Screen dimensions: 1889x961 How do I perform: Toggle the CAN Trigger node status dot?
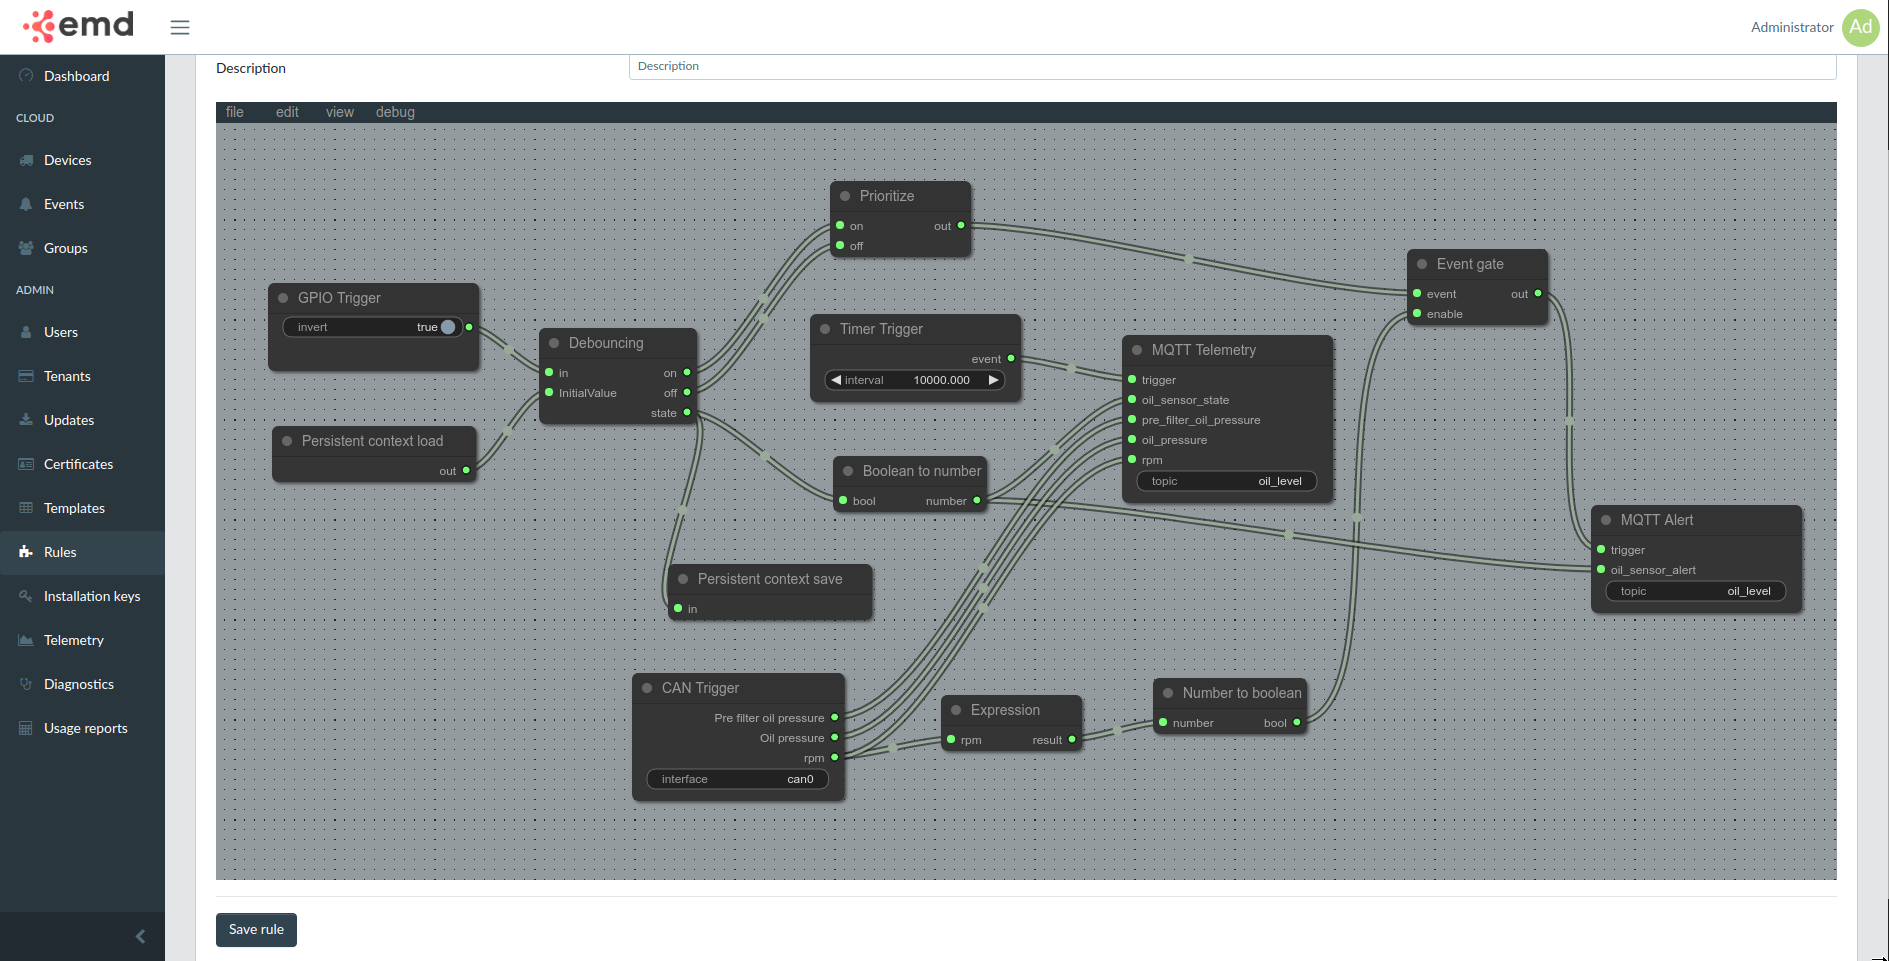tap(647, 688)
